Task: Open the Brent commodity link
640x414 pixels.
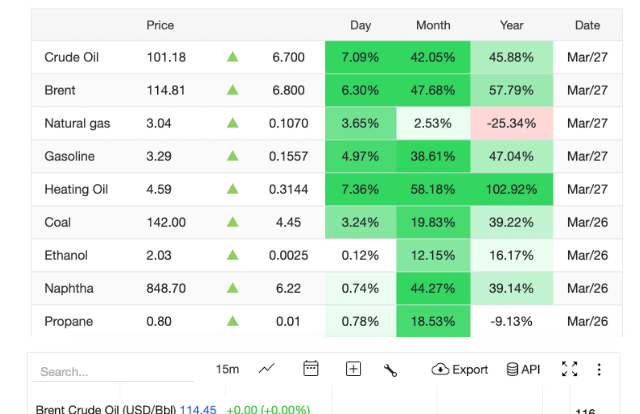Action: point(60,90)
